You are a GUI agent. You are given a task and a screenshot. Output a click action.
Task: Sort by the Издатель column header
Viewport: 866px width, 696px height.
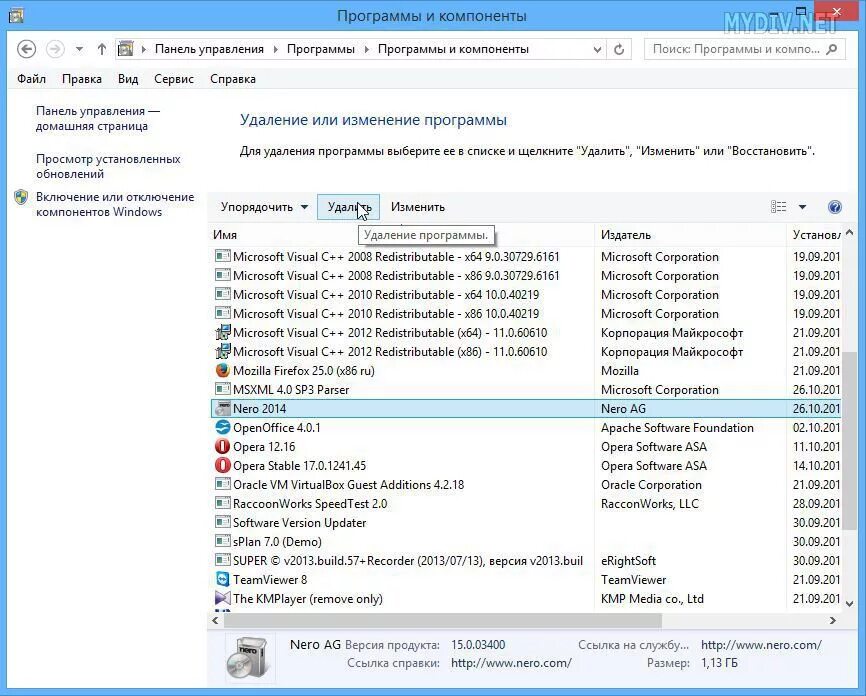click(x=626, y=235)
